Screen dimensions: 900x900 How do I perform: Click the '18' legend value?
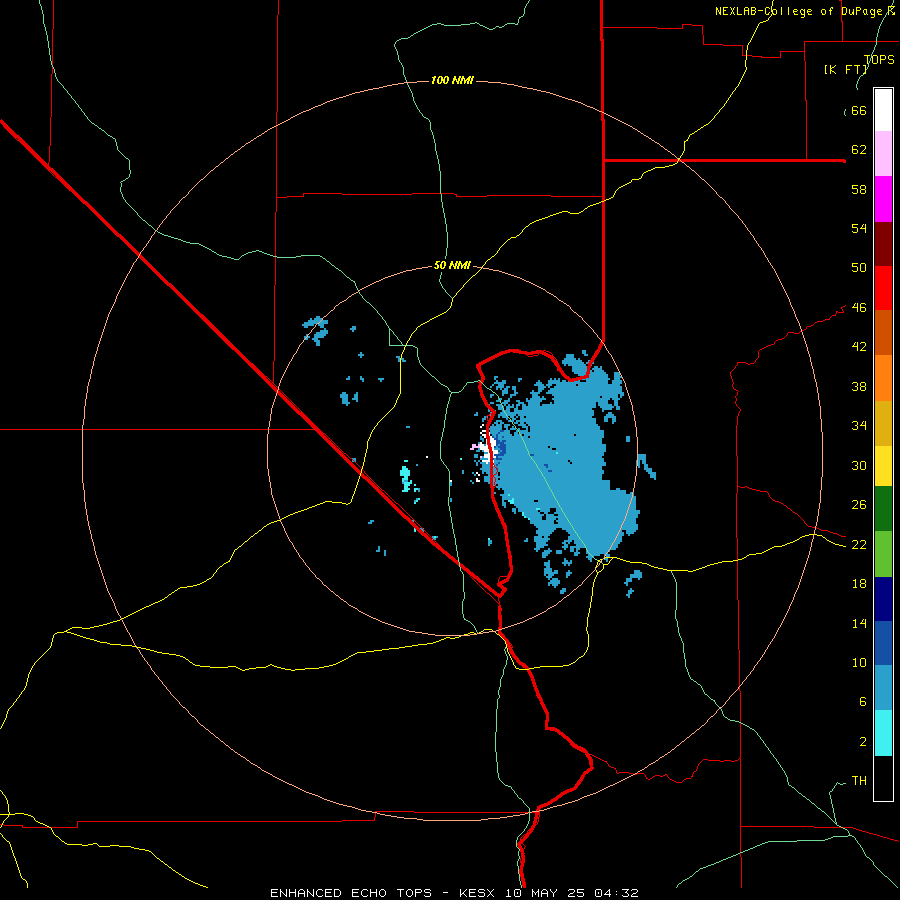coord(859,584)
